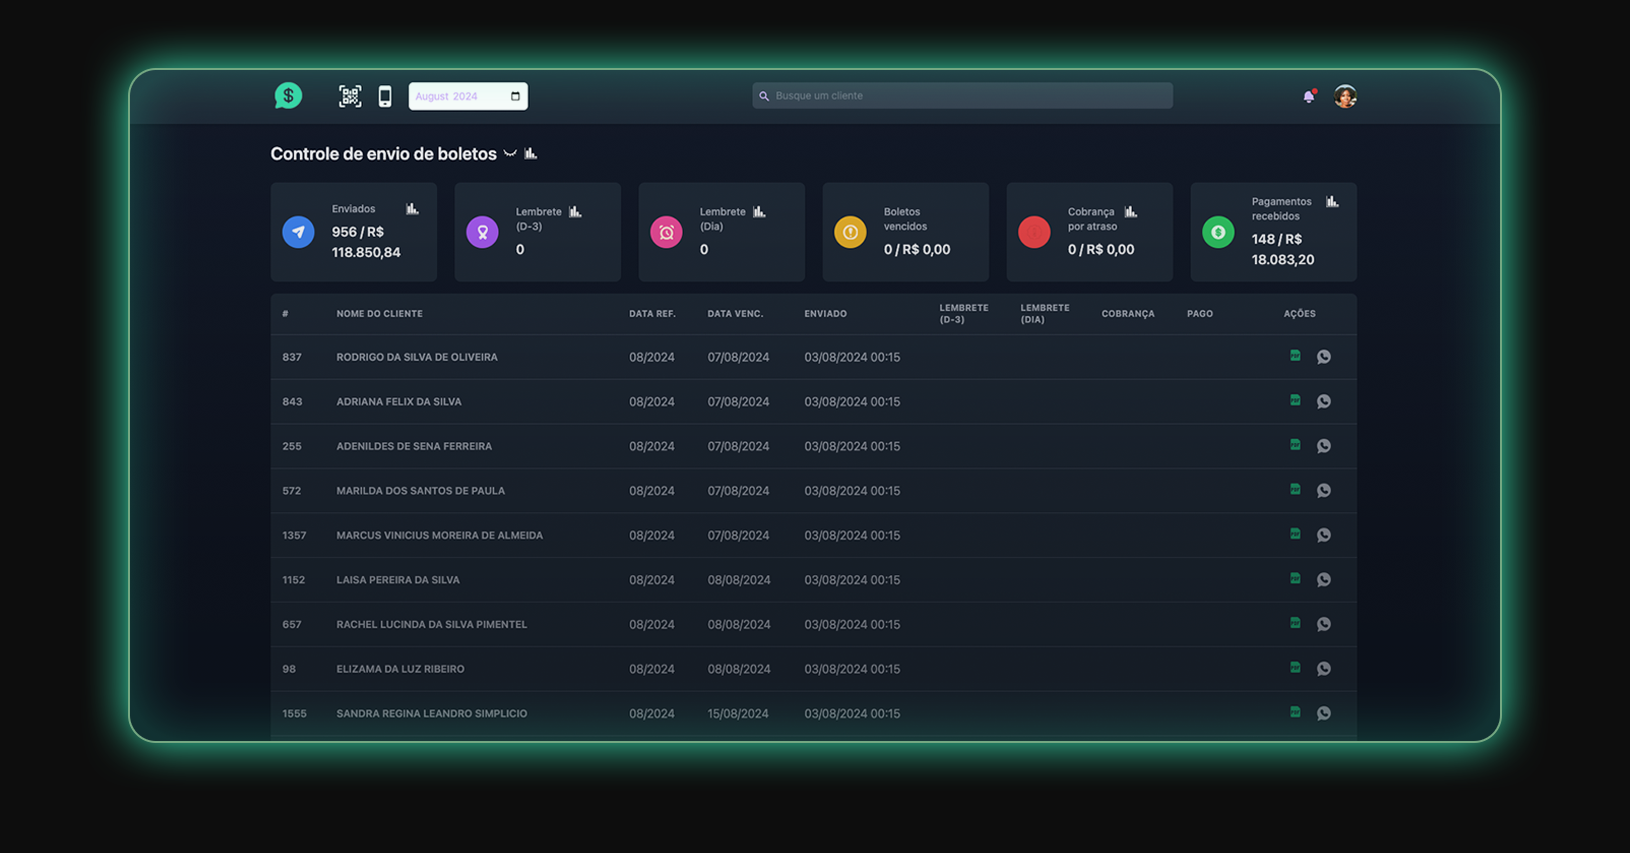The image size is (1630, 853).
Task: Click the 'PAGO' column header
Action: click(1200, 314)
